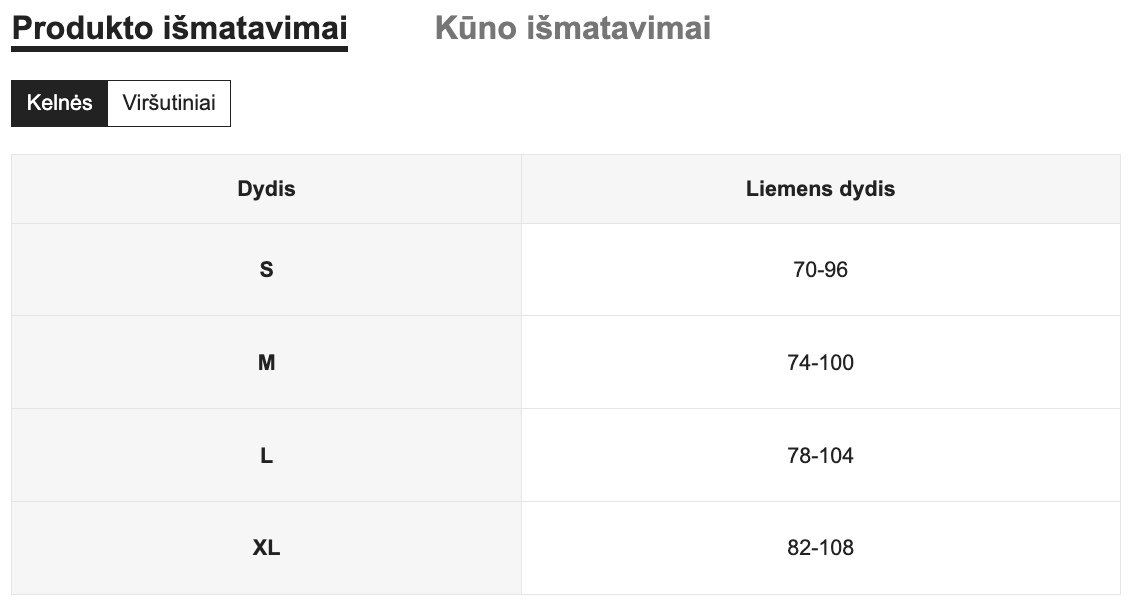The height and width of the screenshot is (604, 1128).
Task: Click the waist range for size S
Action: coord(820,269)
